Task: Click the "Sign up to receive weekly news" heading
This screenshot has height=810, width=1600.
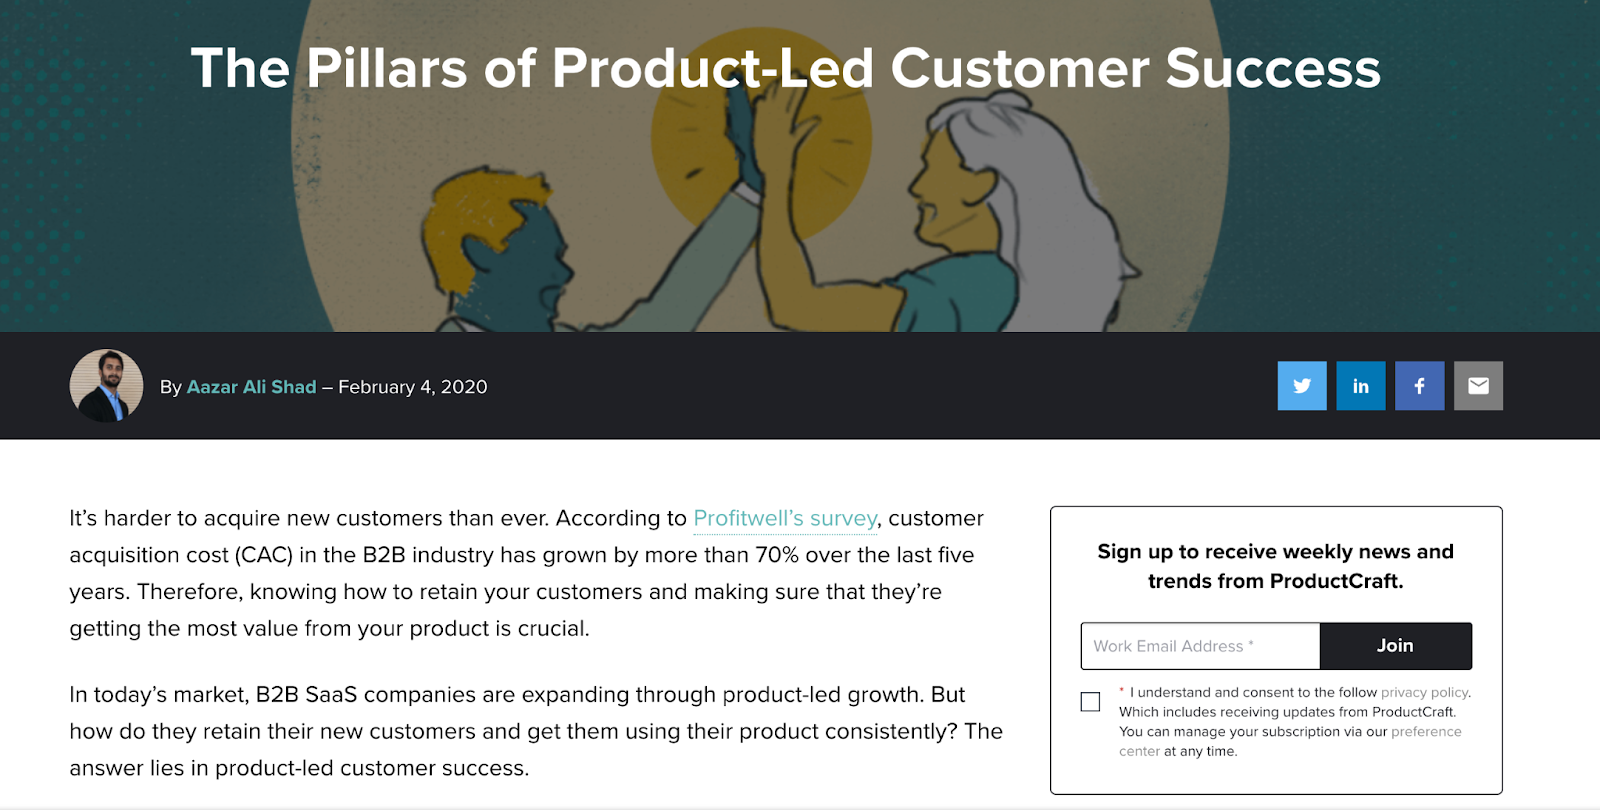Action: (1275, 566)
